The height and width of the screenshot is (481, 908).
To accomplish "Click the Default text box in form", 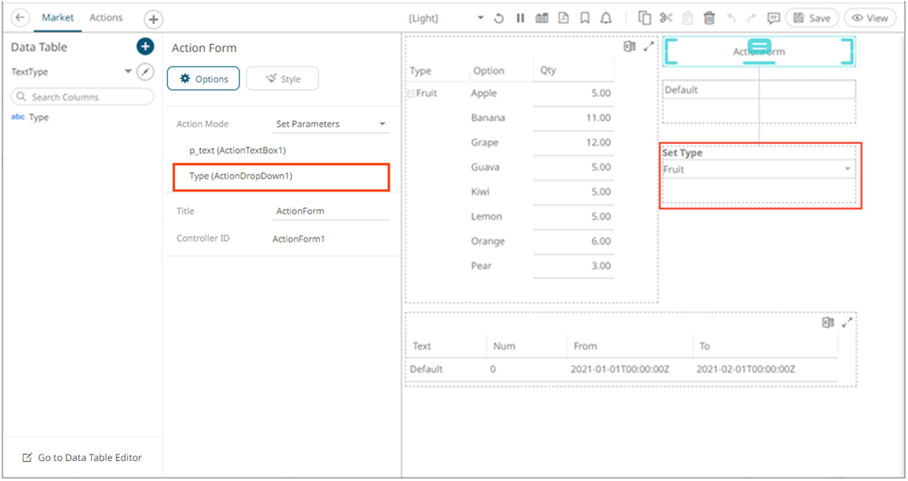I will pyautogui.click(x=759, y=90).
